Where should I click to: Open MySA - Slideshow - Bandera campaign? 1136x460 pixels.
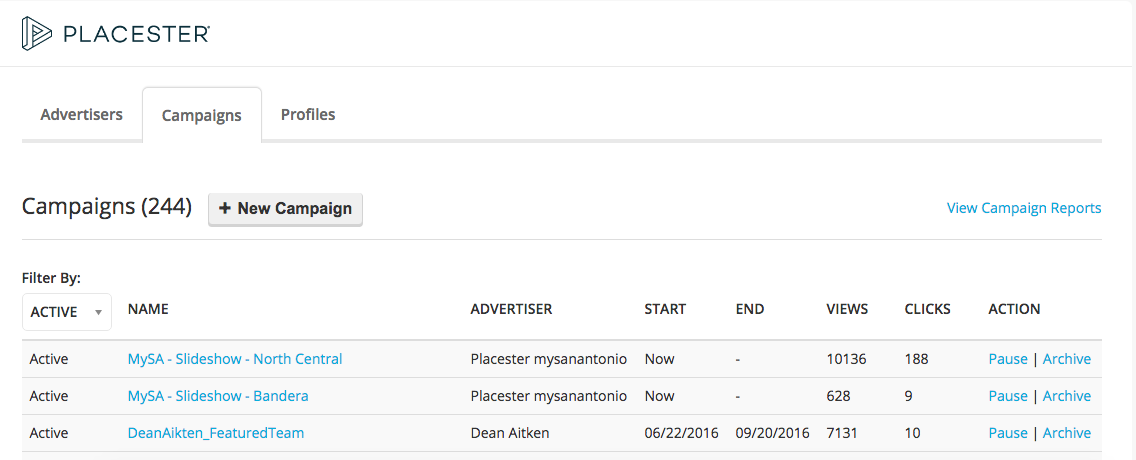click(218, 396)
